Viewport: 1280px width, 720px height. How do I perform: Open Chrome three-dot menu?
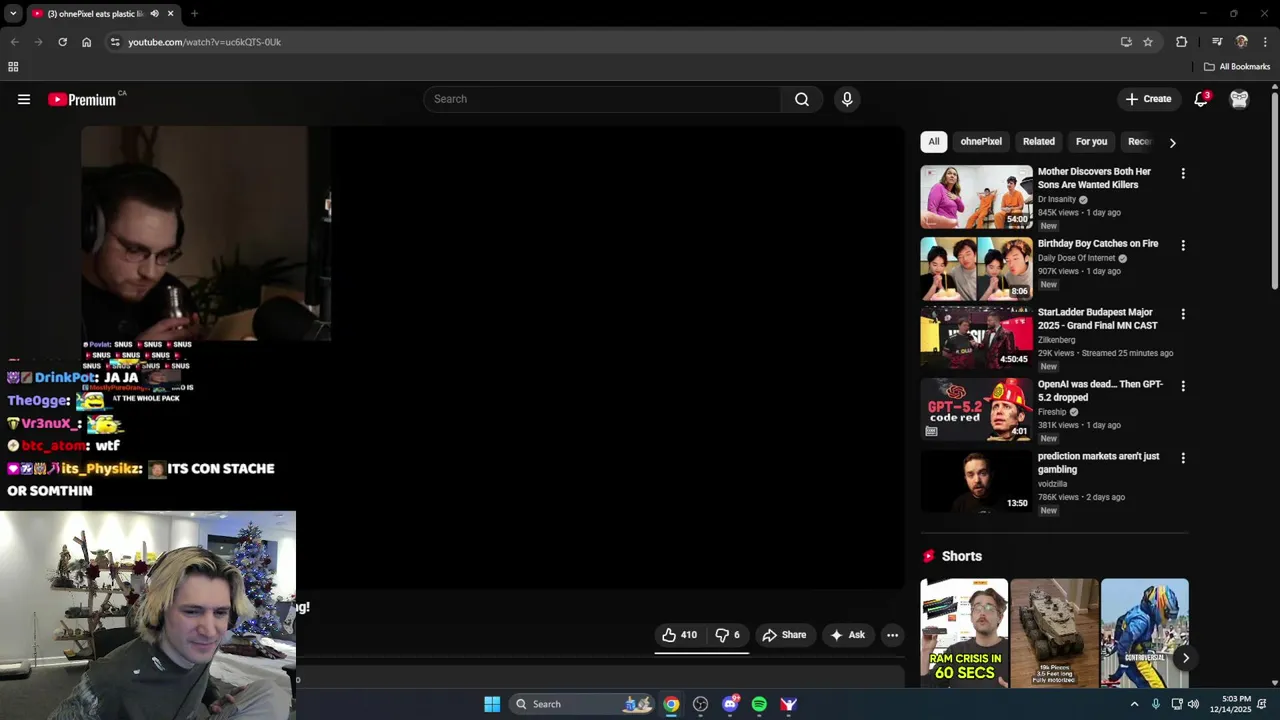(x=1265, y=42)
